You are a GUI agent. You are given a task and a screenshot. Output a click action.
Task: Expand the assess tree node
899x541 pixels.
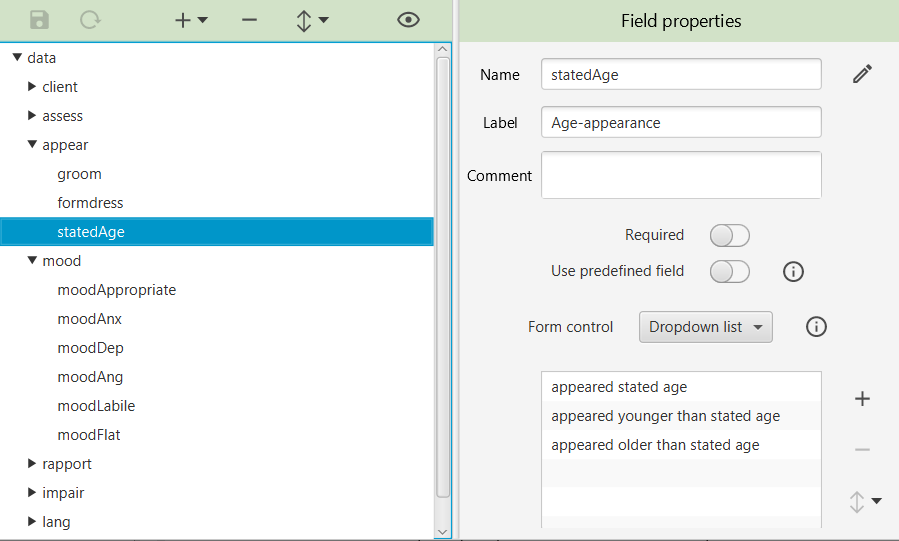[32, 115]
